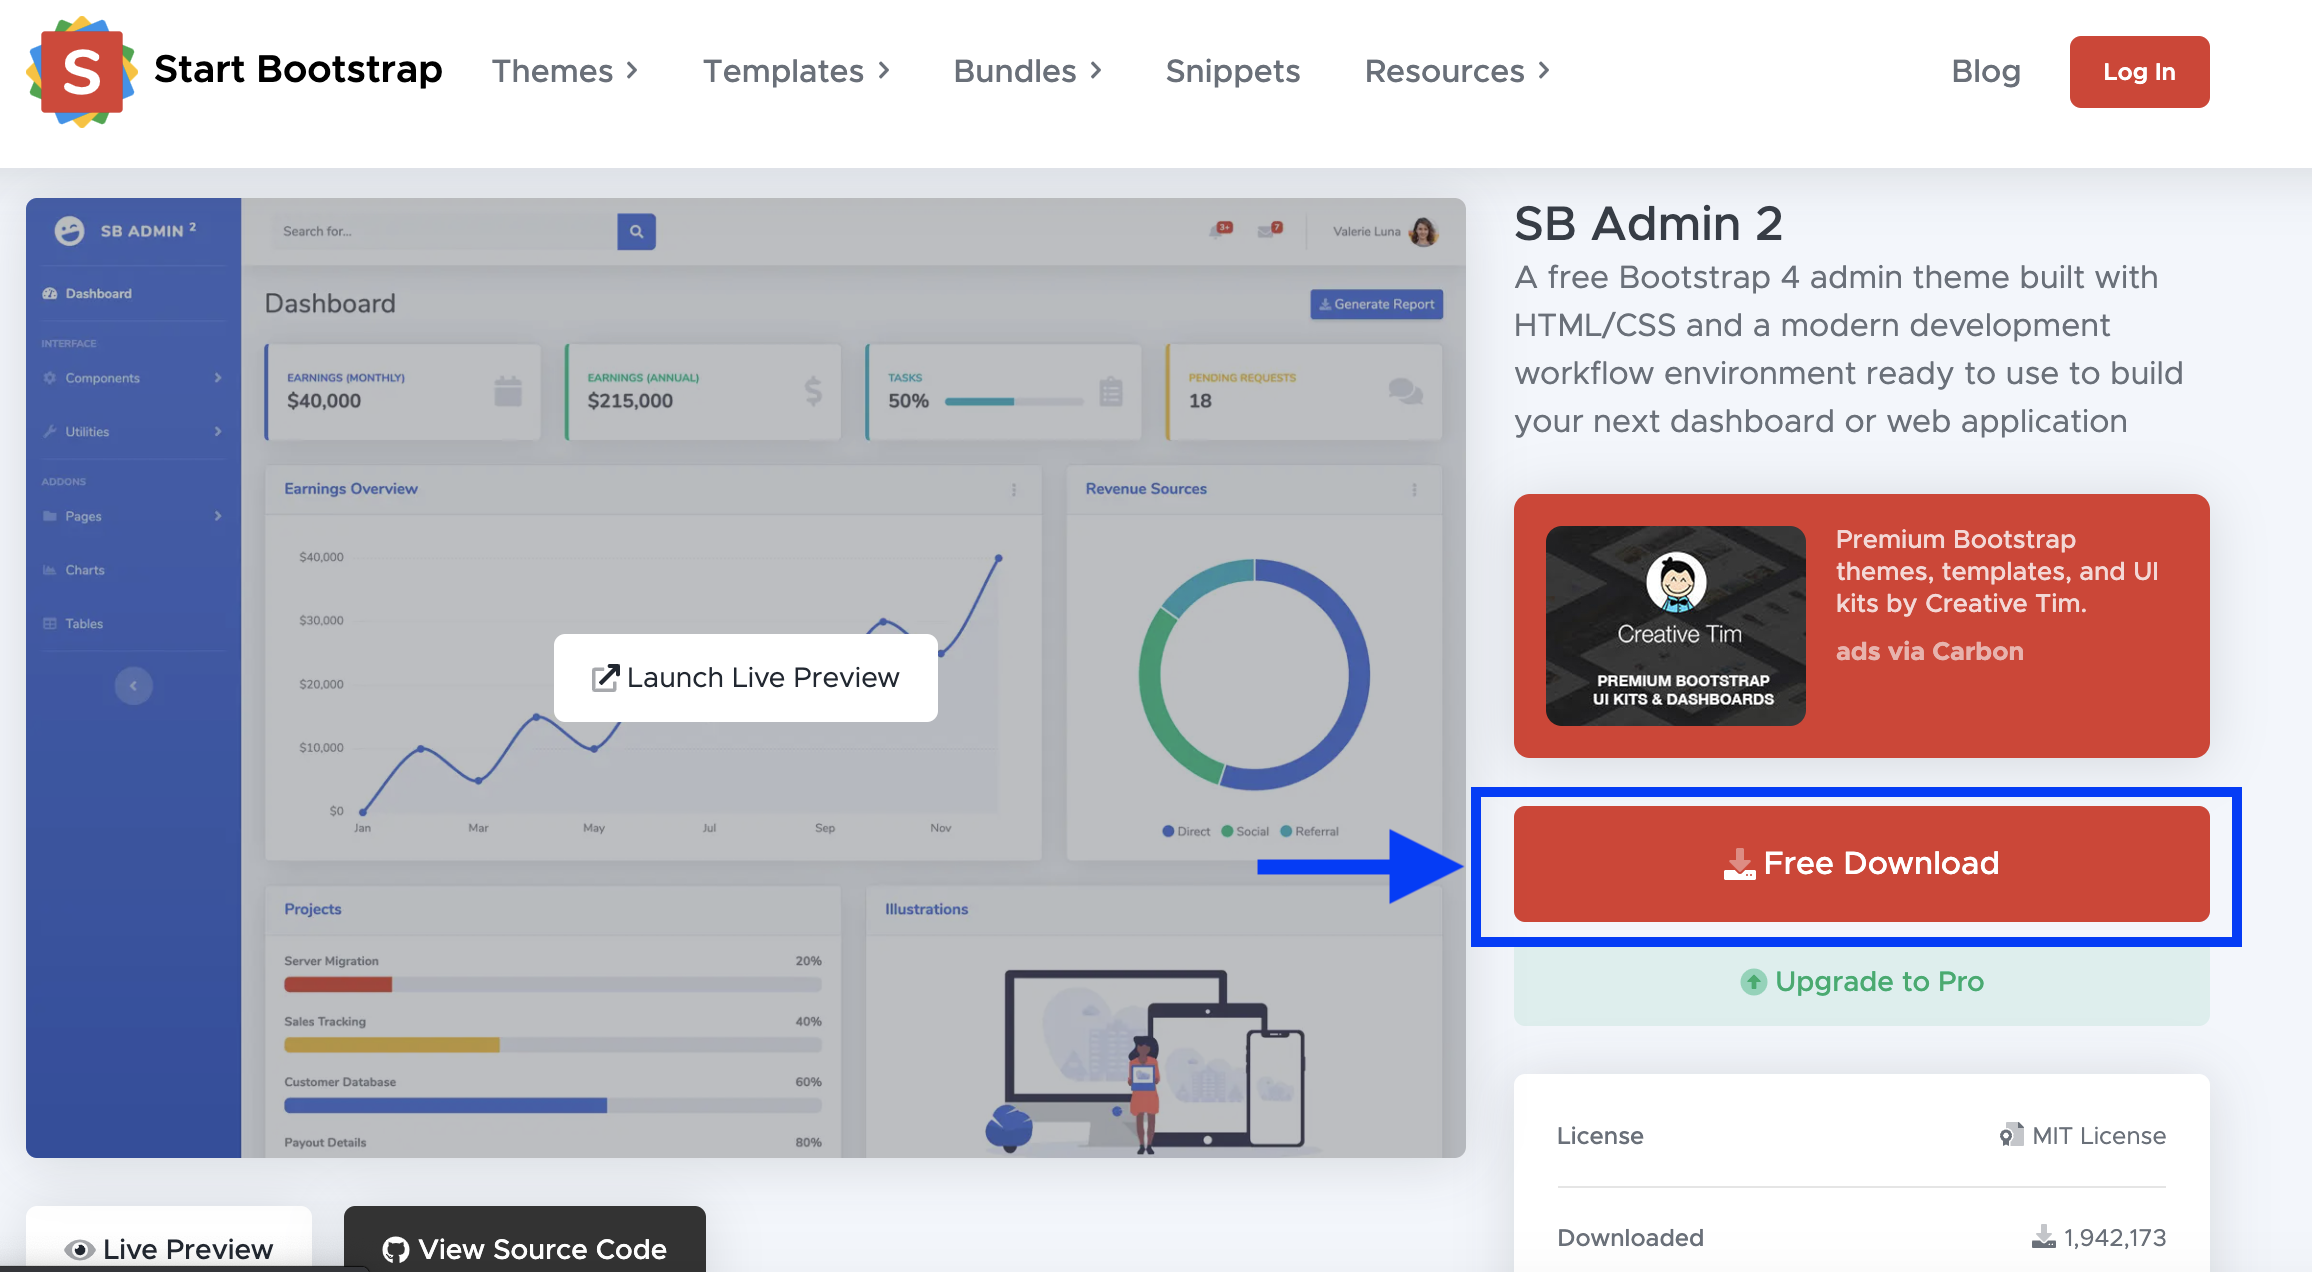Open Revenue Sources three-dot menu
This screenshot has width=2312, height=1272.
(1414, 489)
